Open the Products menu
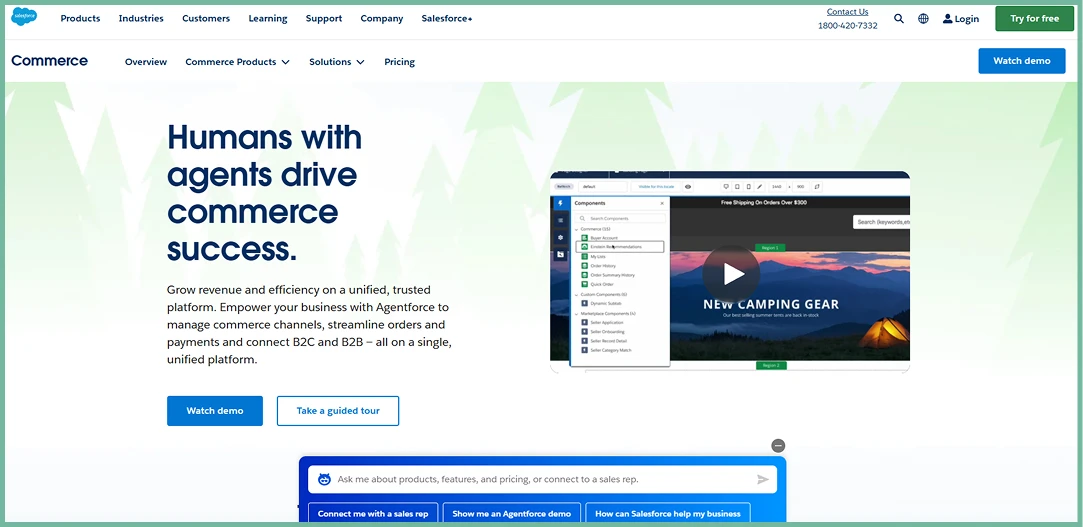The image size is (1083, 527). coord(80,19)
